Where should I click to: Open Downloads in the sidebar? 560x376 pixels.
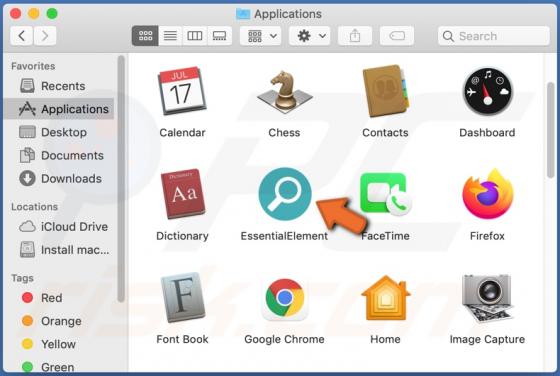pos(59,179)
